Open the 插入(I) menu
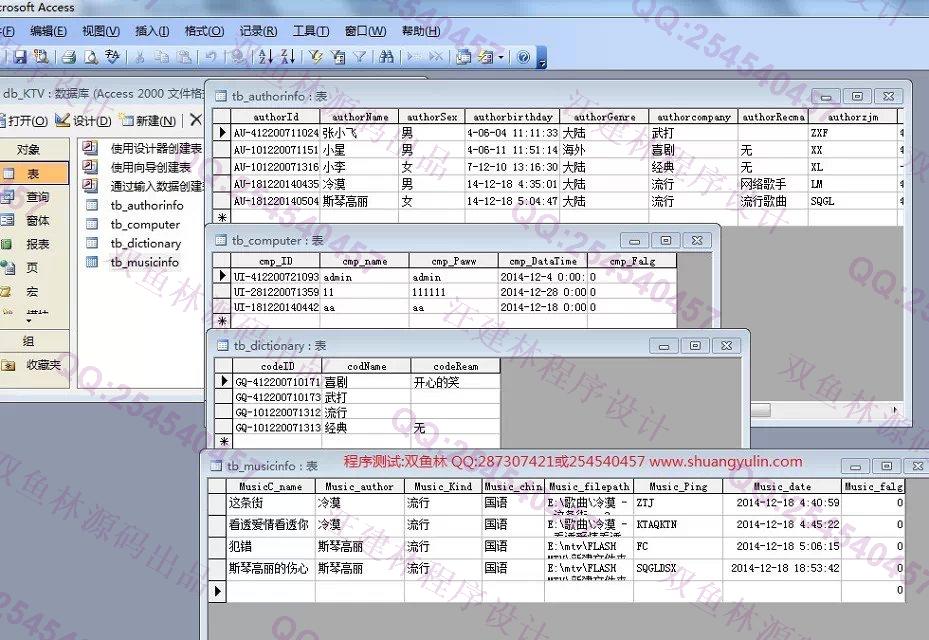 (x=152, y=31)
